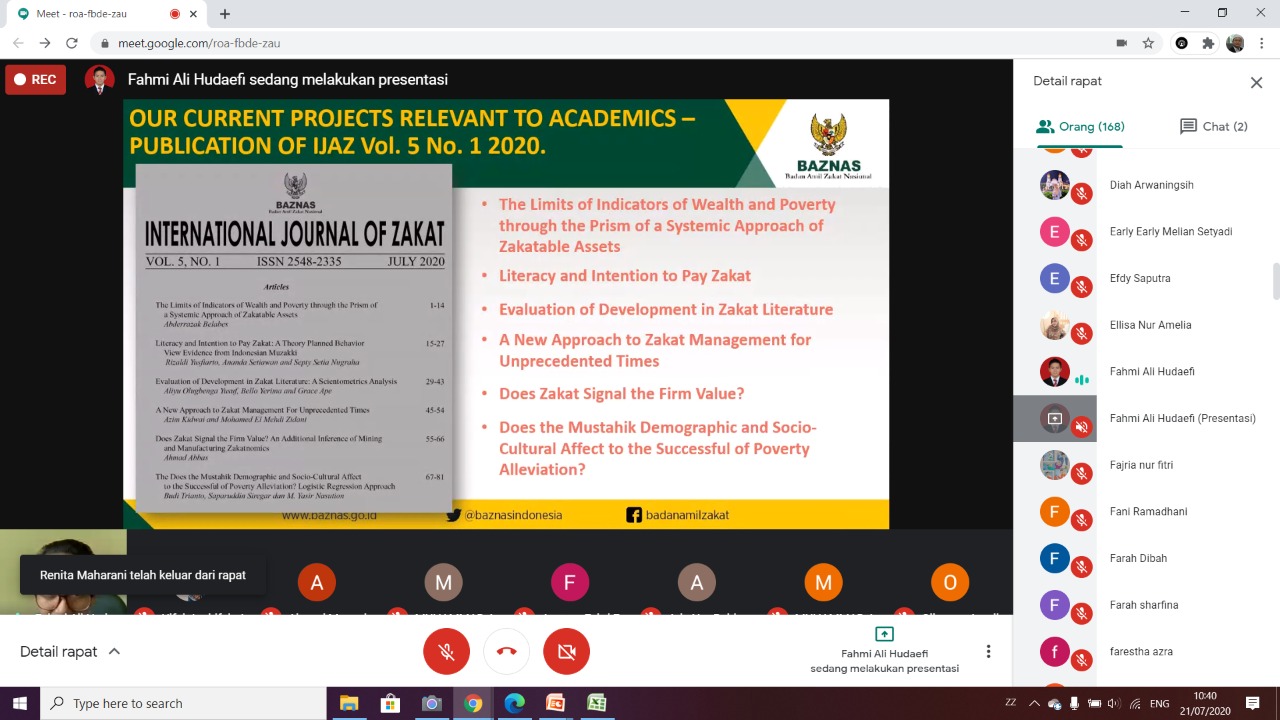The width and height of the screenshot is (1280, 720).
Task: Click Fahmi Ali Hudaefi presenting button
Action: [x=884, y=650]
